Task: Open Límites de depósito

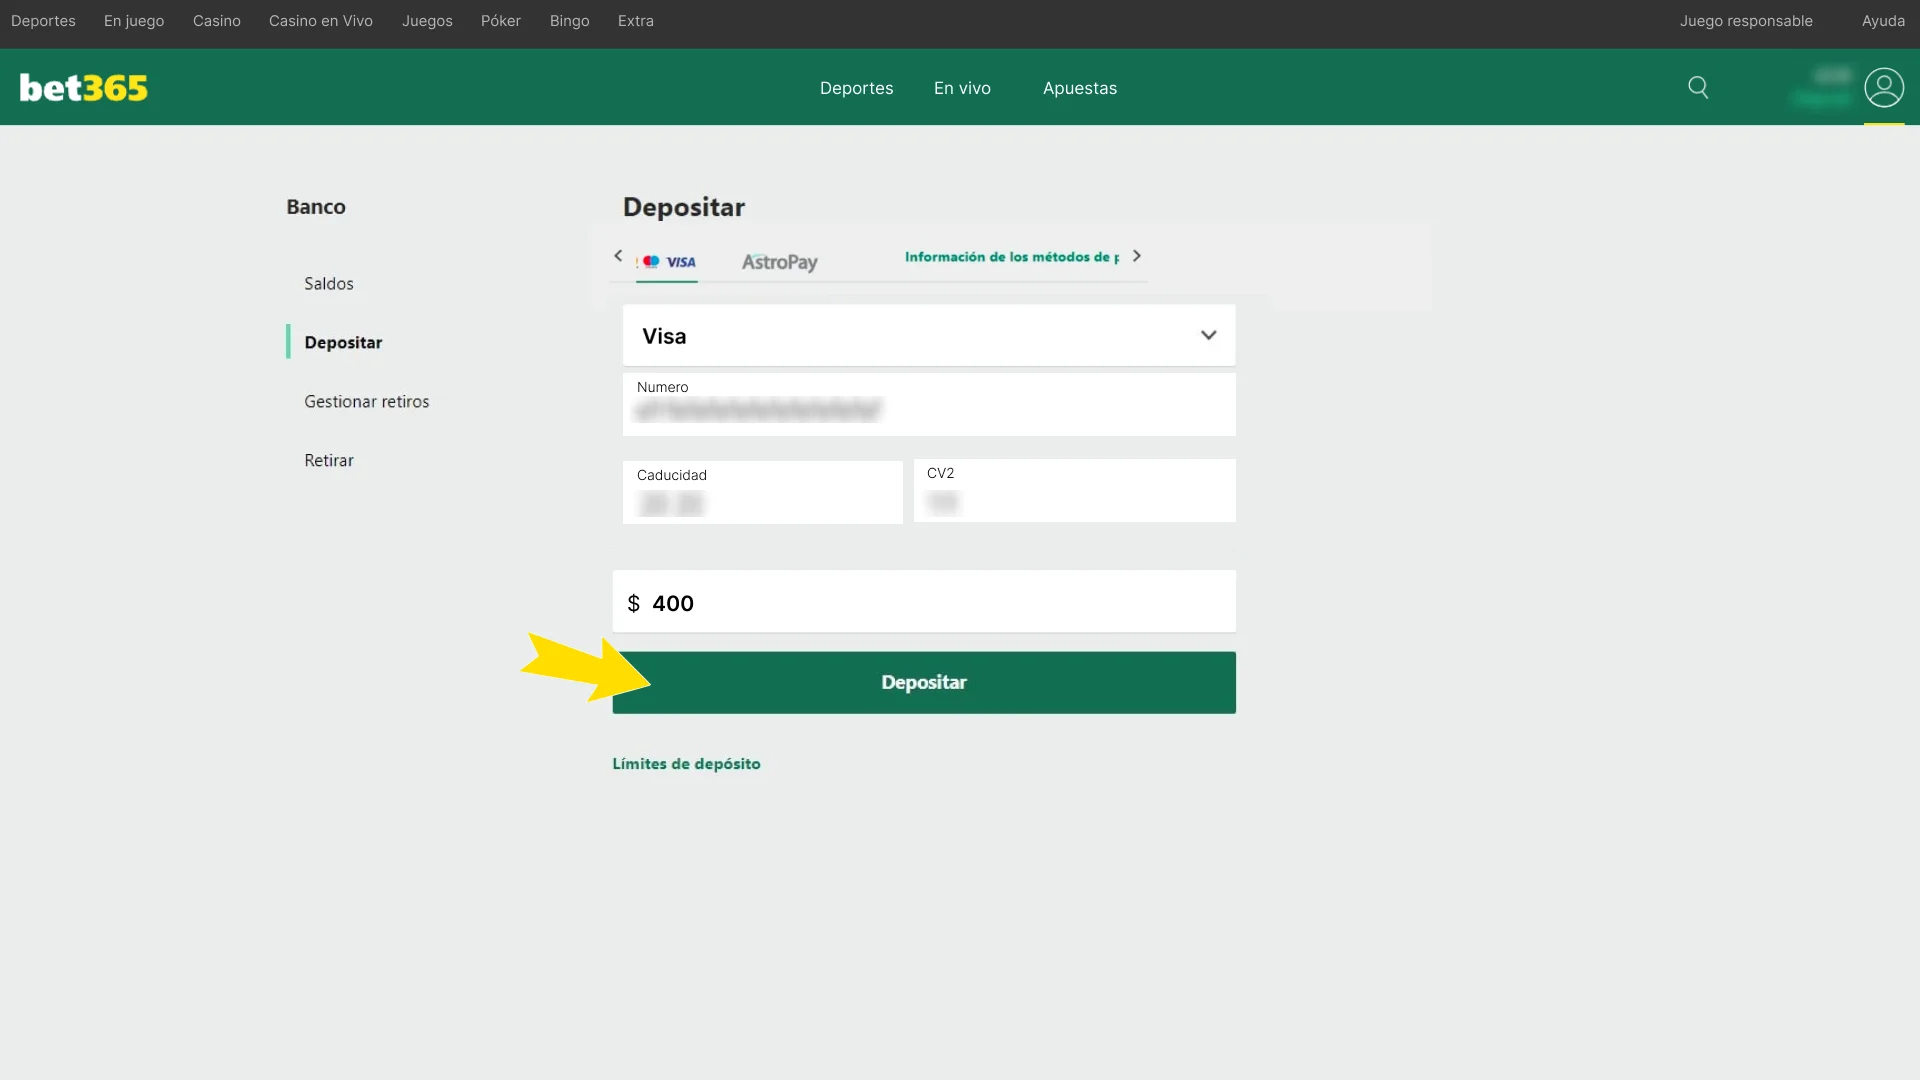Action: 687,763
